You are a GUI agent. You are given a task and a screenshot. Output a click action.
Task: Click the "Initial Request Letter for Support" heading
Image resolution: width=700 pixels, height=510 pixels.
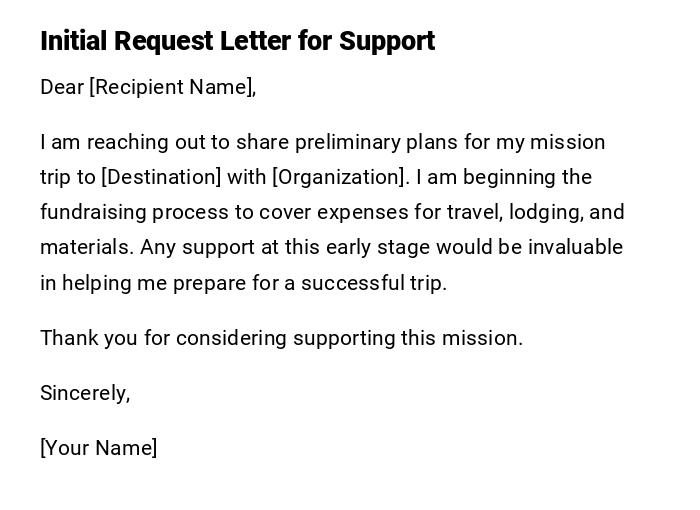tap(237, 41)
